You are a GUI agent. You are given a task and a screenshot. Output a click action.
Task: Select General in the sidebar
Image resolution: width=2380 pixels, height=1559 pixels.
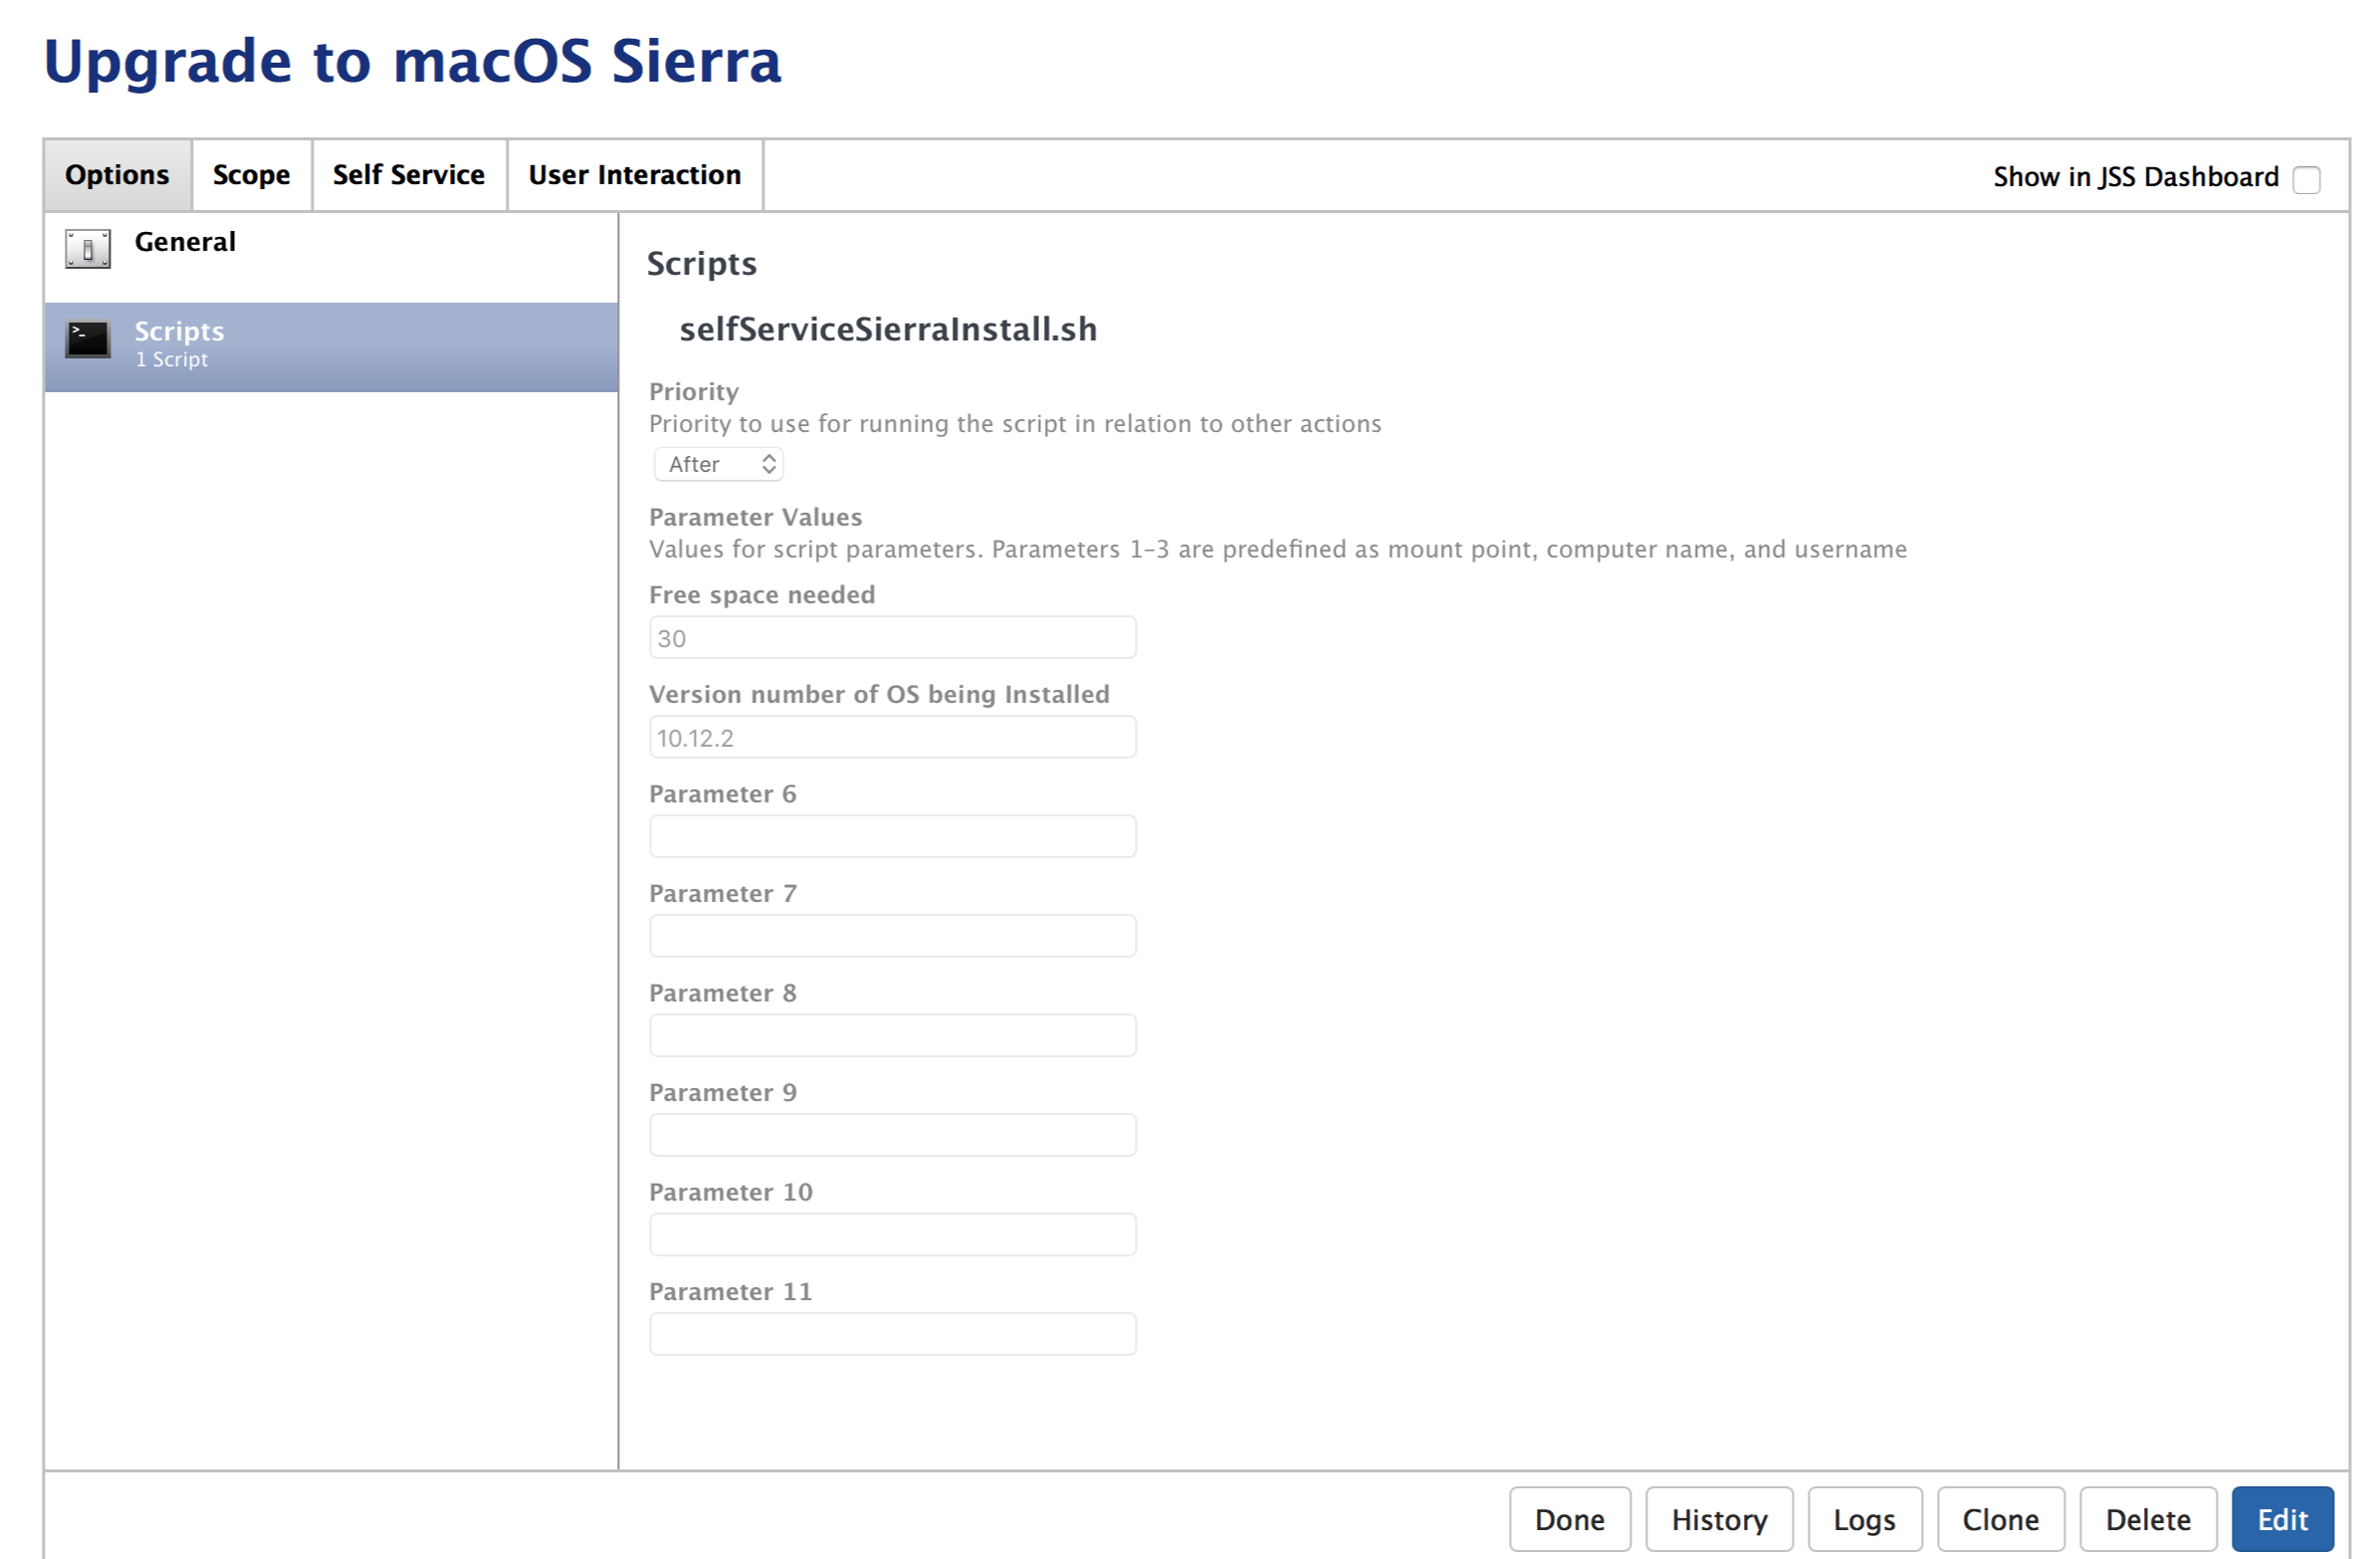pyautogui.click(x=331, y=257)
